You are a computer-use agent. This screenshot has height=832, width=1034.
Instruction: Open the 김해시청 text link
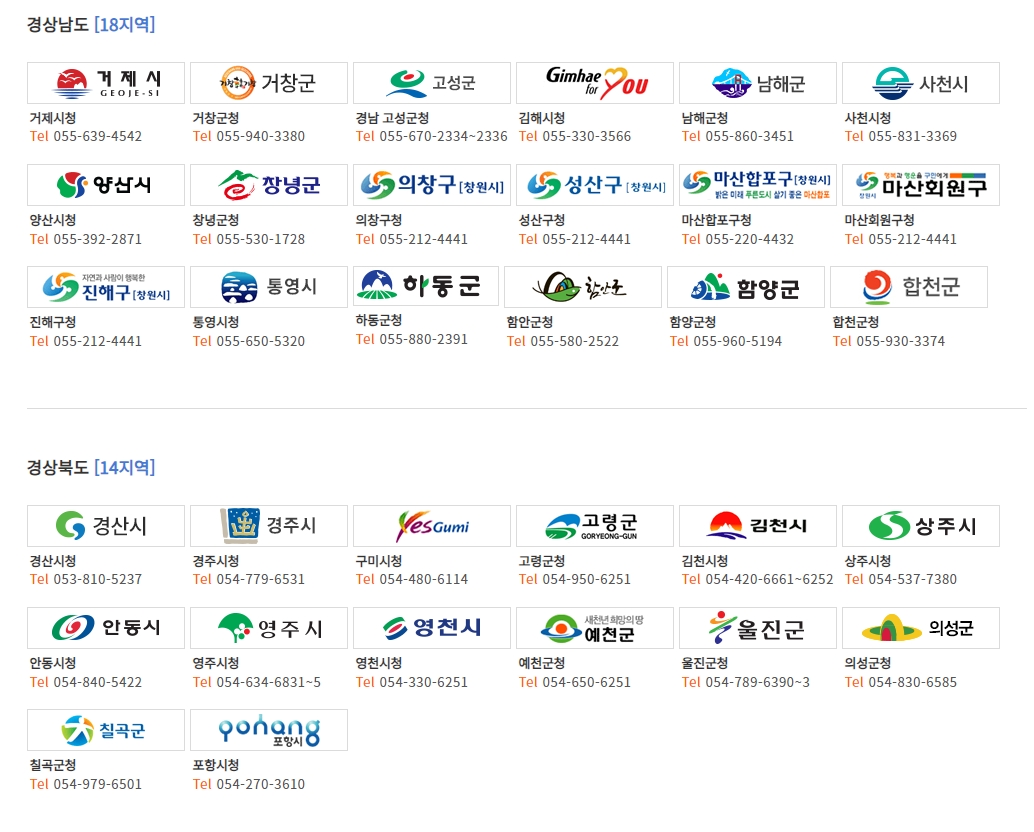point(542,118)
